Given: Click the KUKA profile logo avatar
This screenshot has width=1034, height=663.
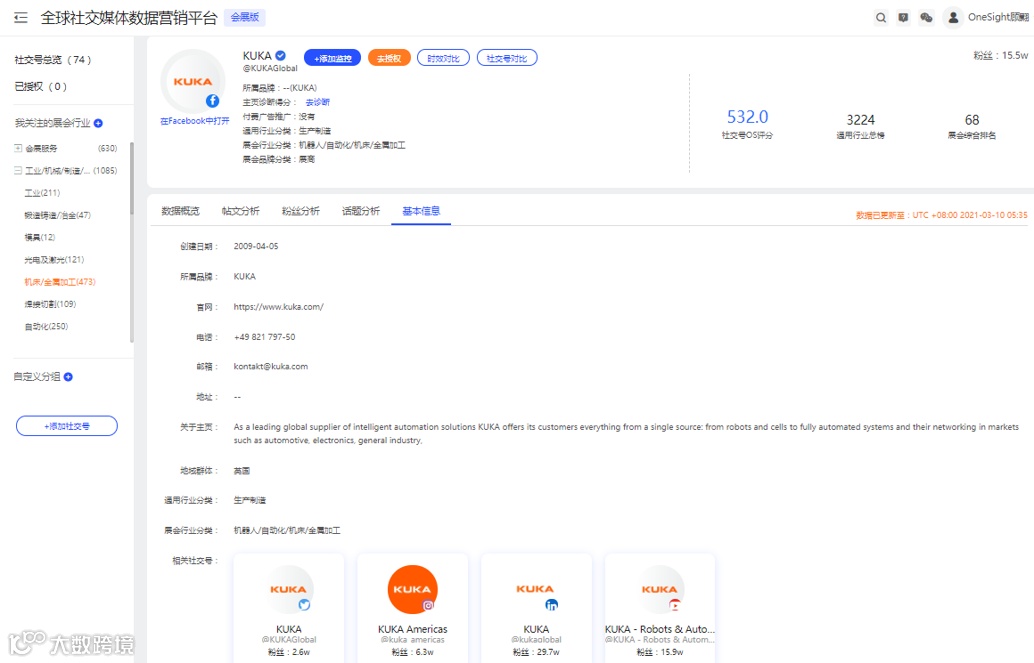Looking at the screenshot, I should click(x=192, y=82).
